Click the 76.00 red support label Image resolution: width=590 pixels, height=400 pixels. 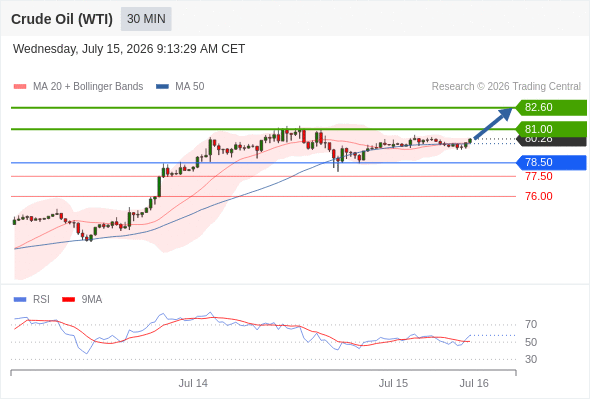[539, 196]
